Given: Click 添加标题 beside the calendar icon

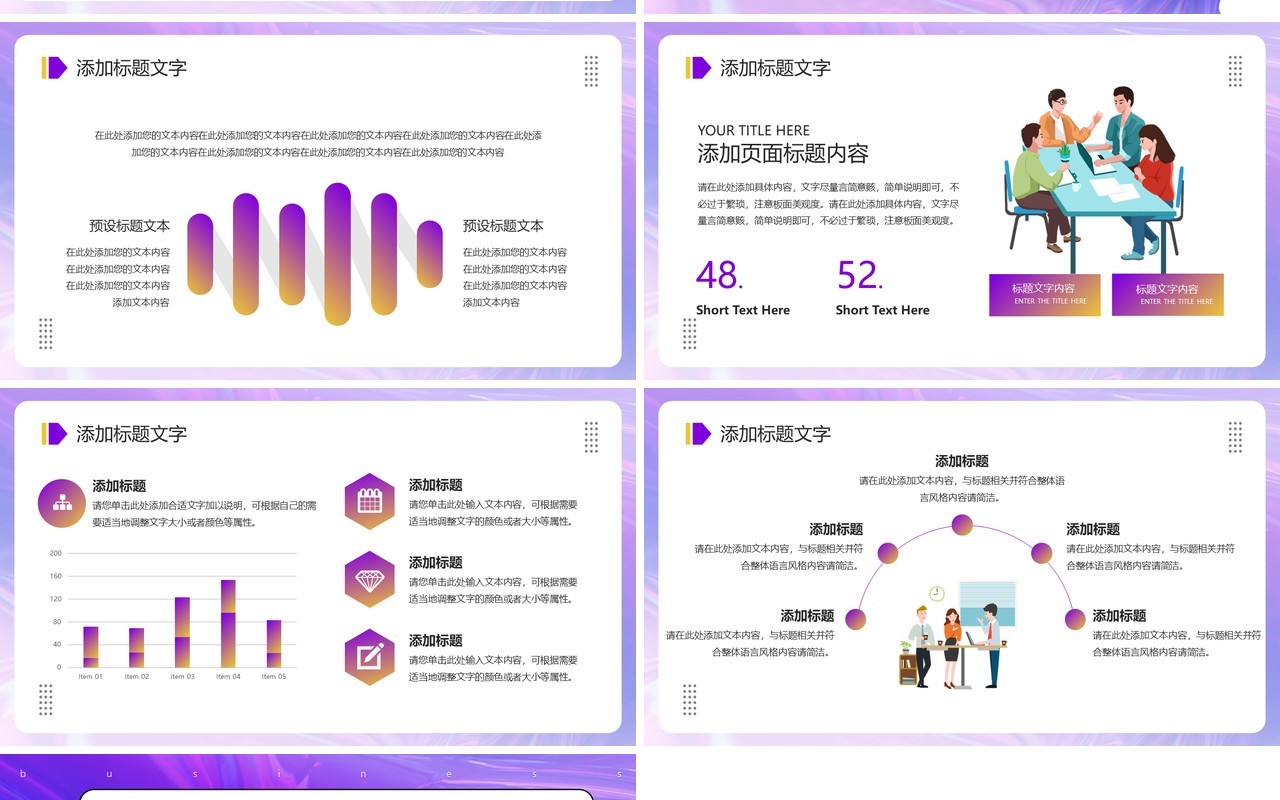Looking at the screenshot, I should click(435, 485).
